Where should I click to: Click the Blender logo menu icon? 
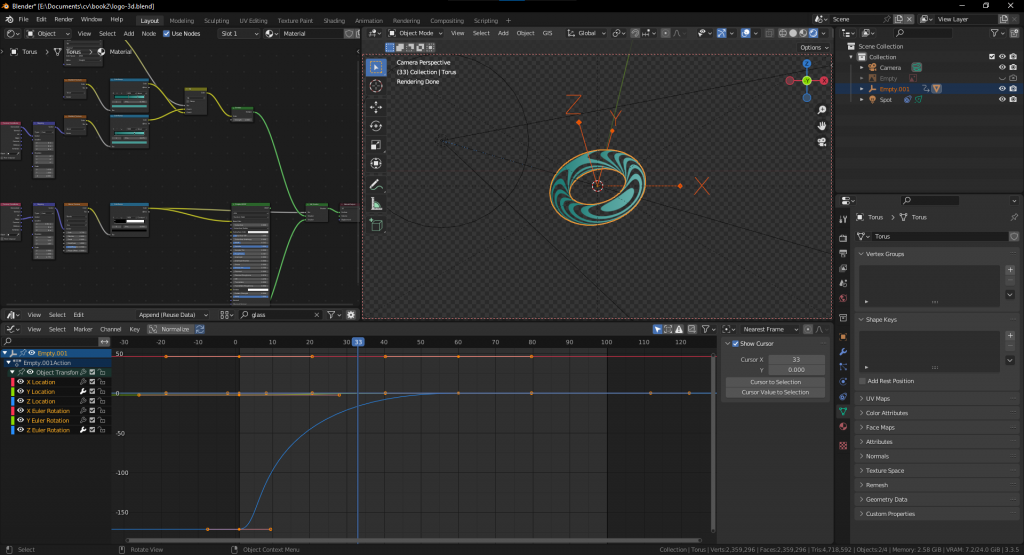click(9, 20)
